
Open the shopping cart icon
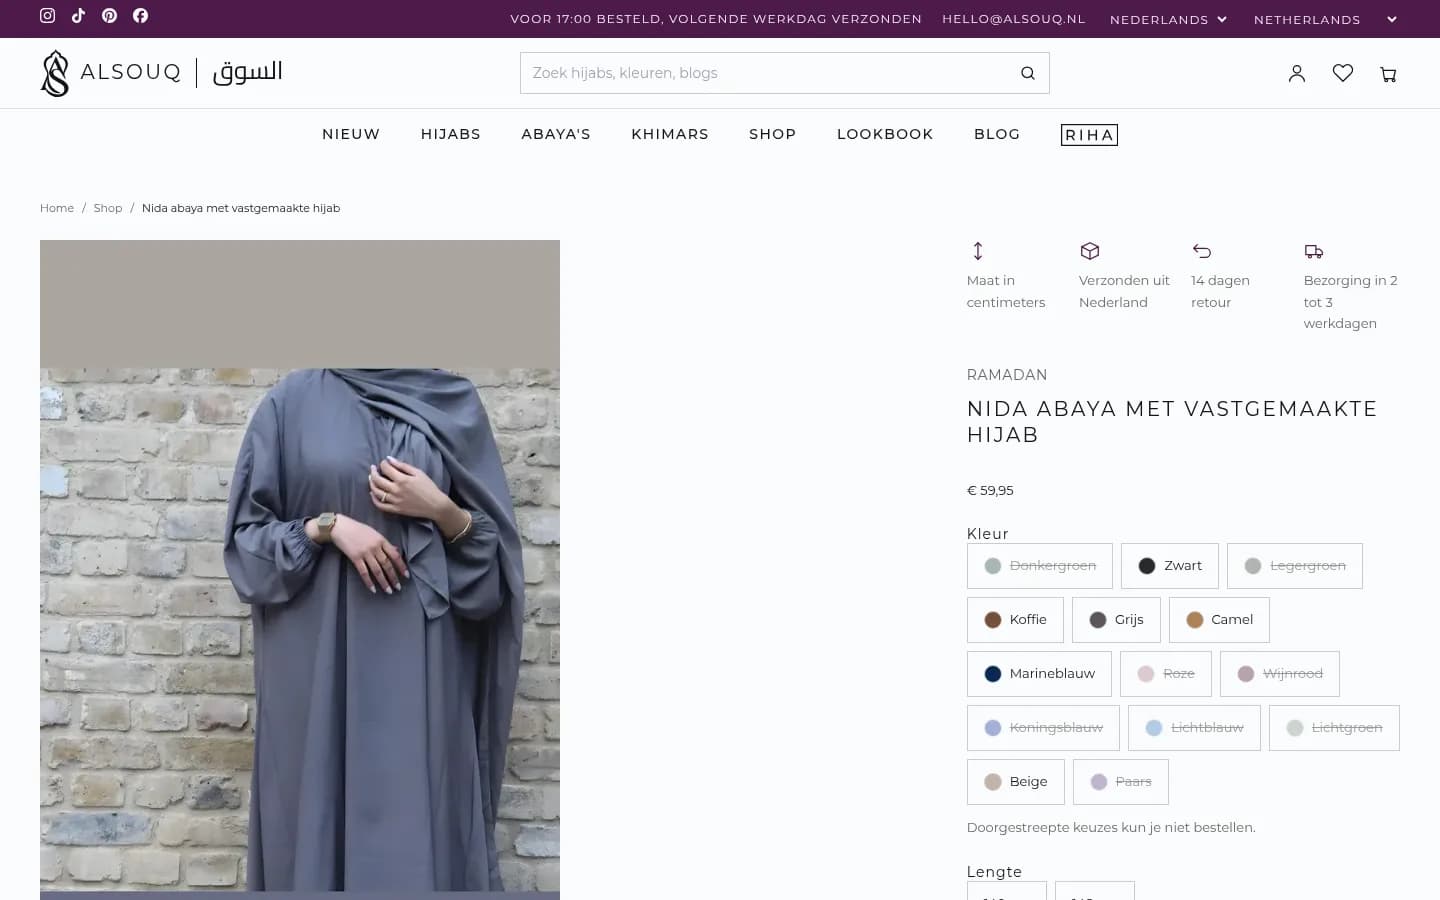point(1388,73)
